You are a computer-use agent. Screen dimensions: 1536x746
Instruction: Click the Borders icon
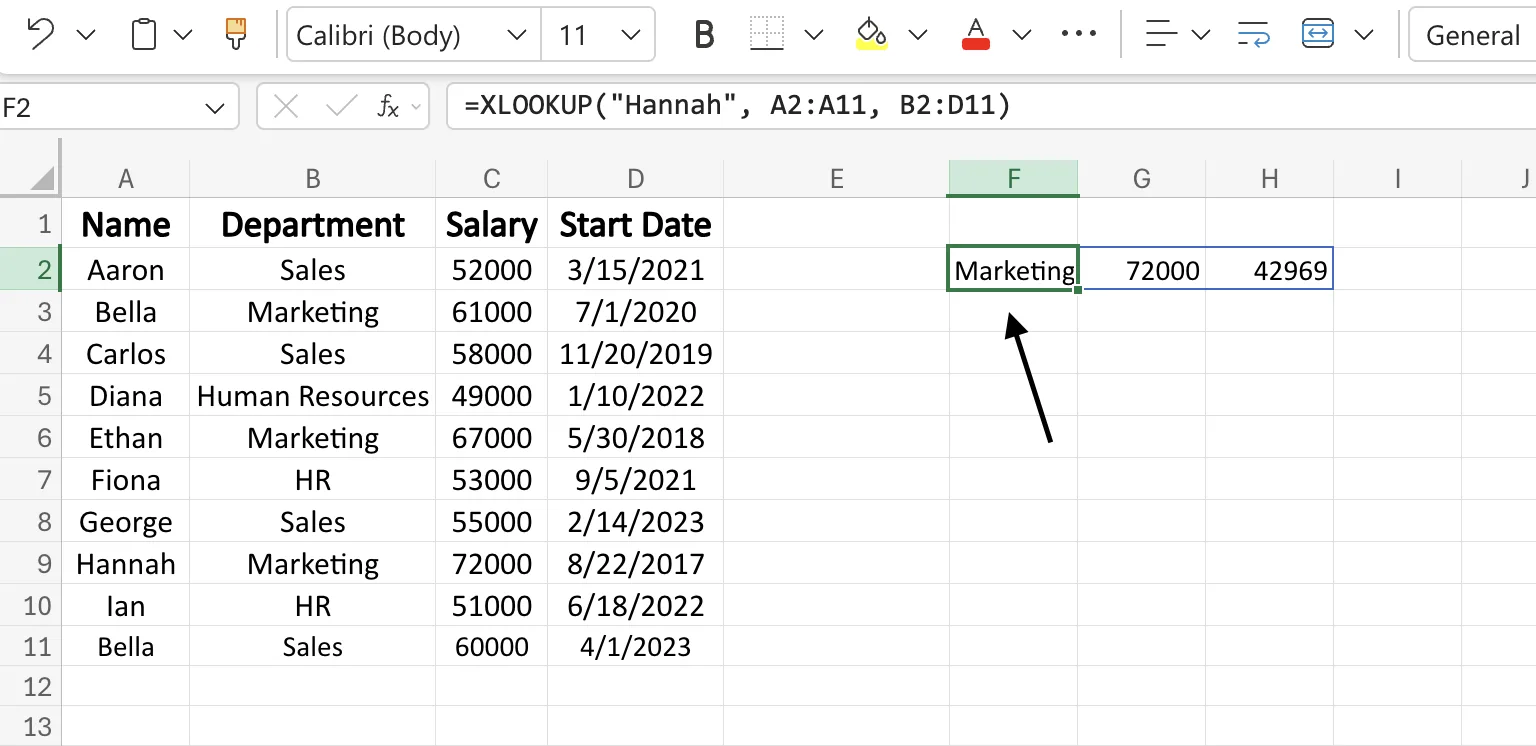(767, 35)
